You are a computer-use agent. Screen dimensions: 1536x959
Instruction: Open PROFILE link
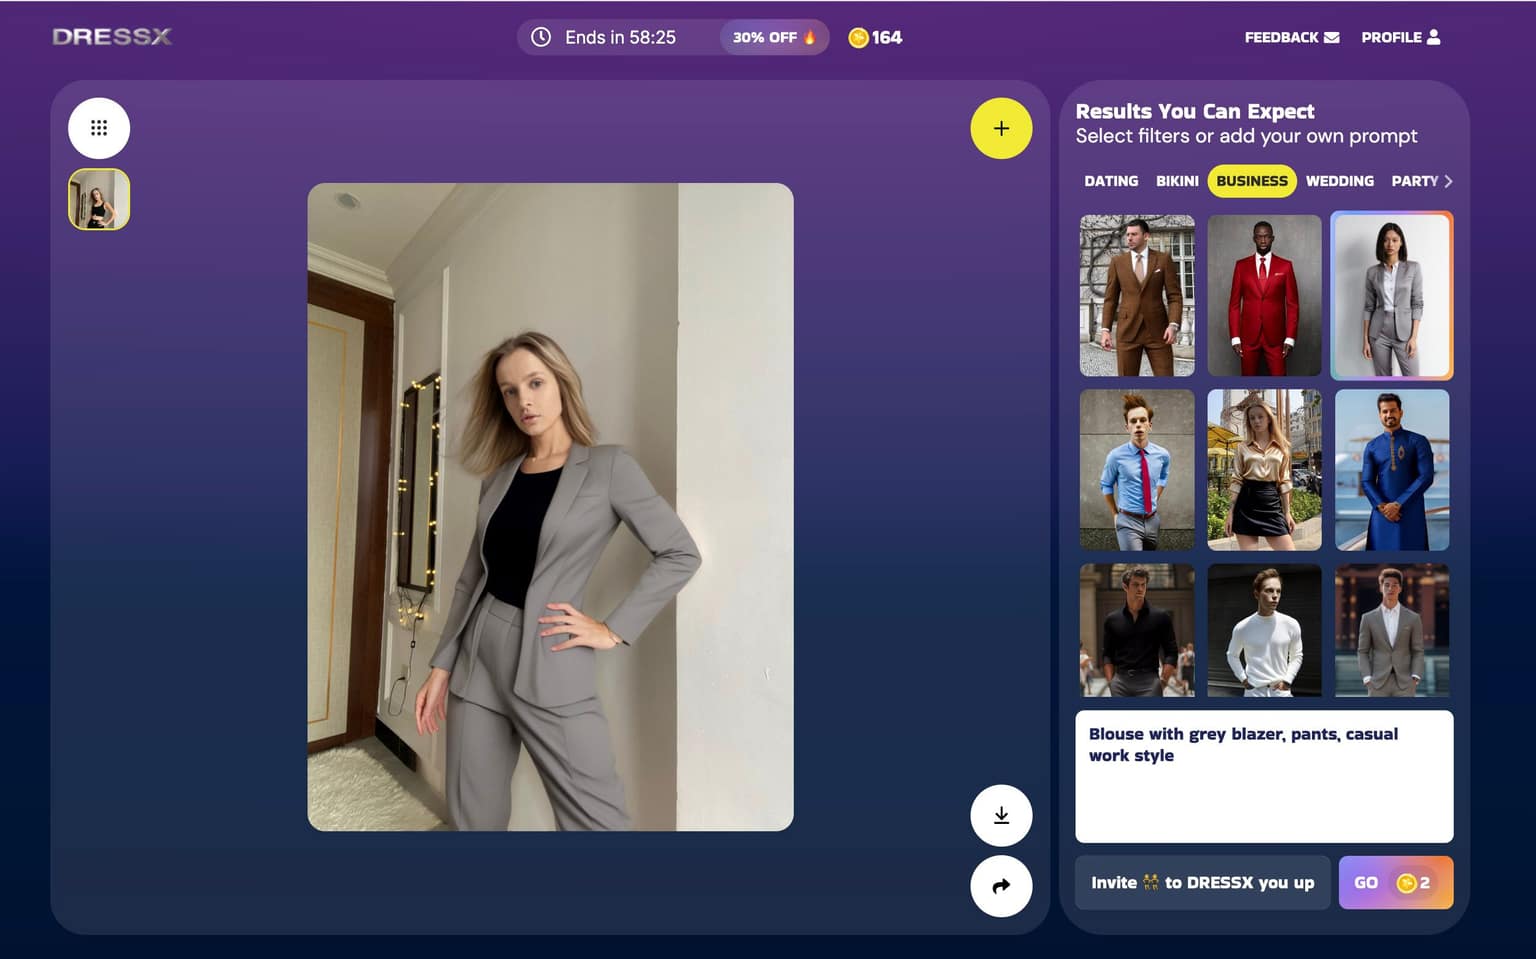coord(1400,37)
